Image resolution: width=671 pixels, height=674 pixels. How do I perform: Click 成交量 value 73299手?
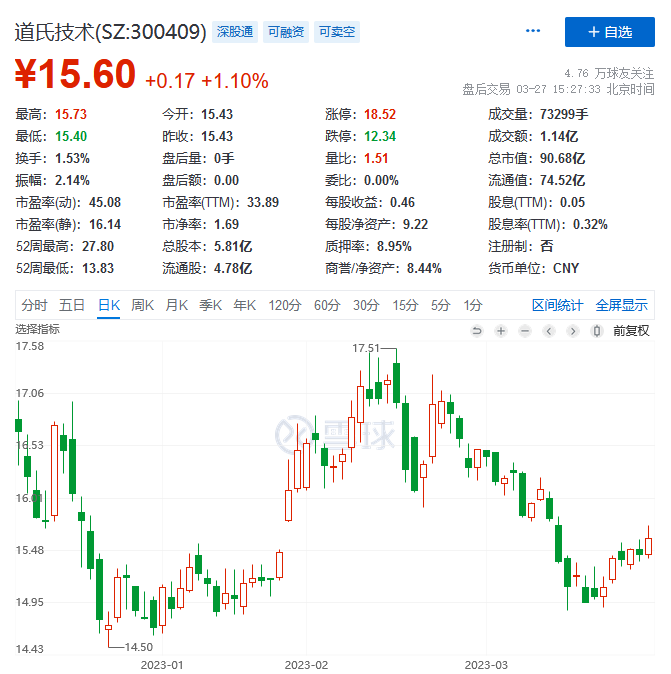click(x=564, y=114)
